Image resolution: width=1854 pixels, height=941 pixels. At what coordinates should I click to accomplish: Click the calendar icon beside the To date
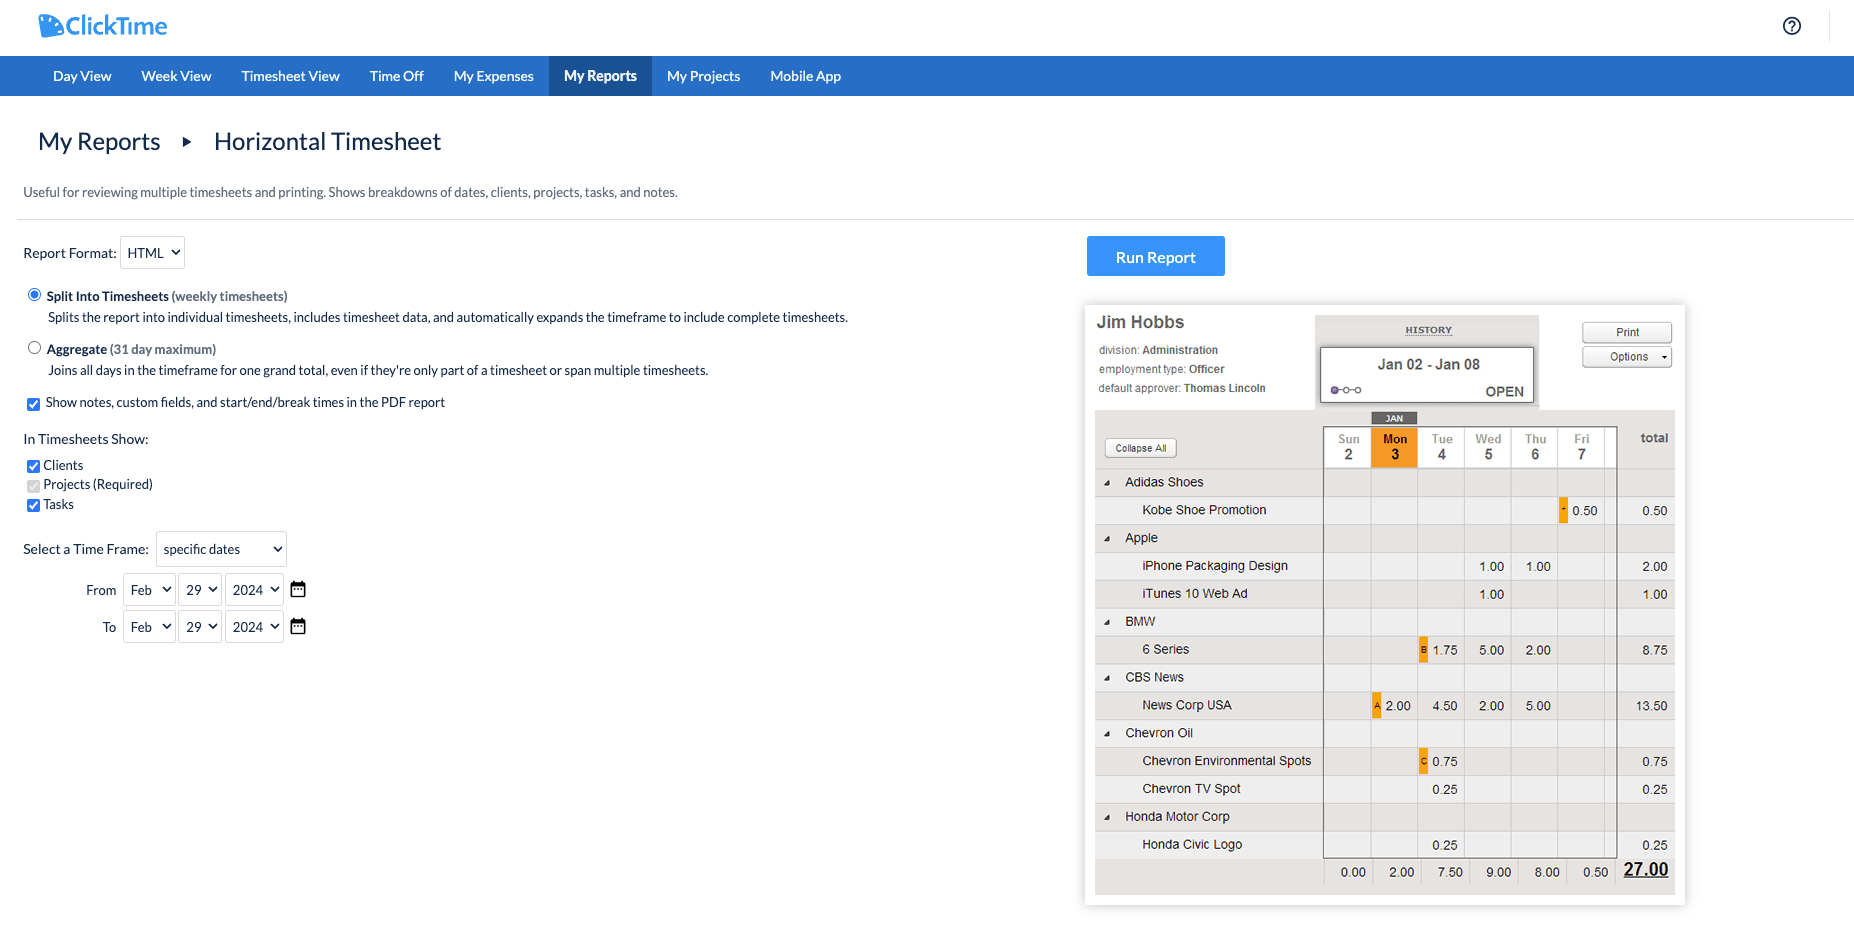(x=297, y=626)
